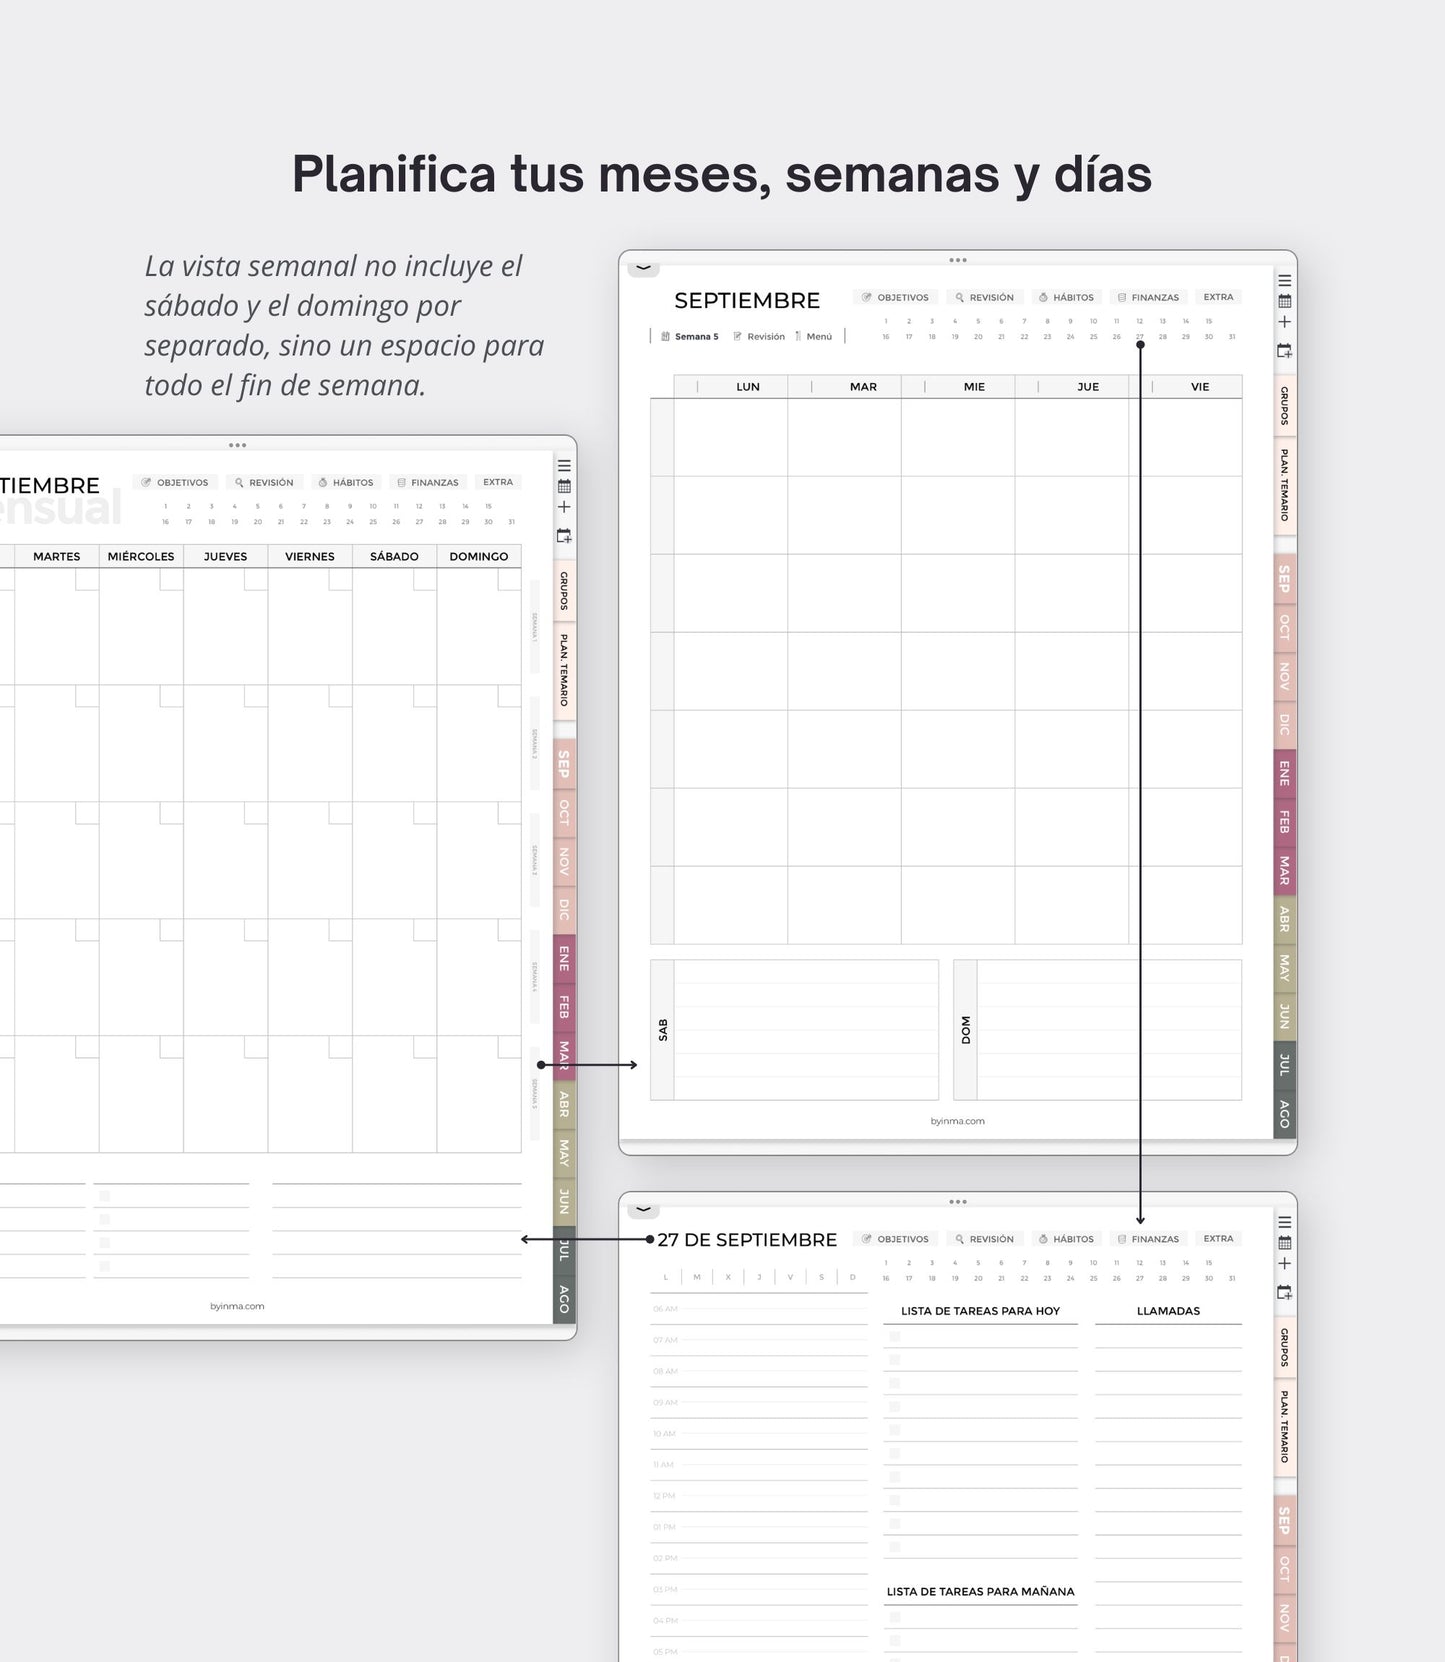The image size is (1445, 1662).
Task: Open OBJETIVOS in the daily planner header
Action: [896, 1240]
